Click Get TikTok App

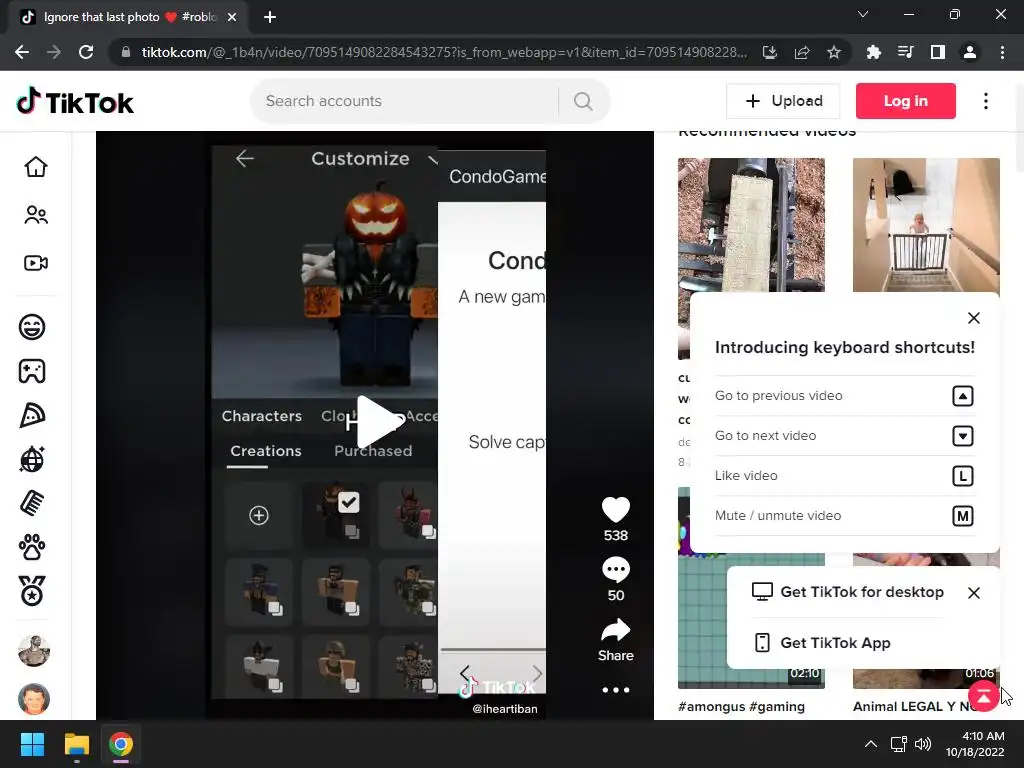point(822,643)
